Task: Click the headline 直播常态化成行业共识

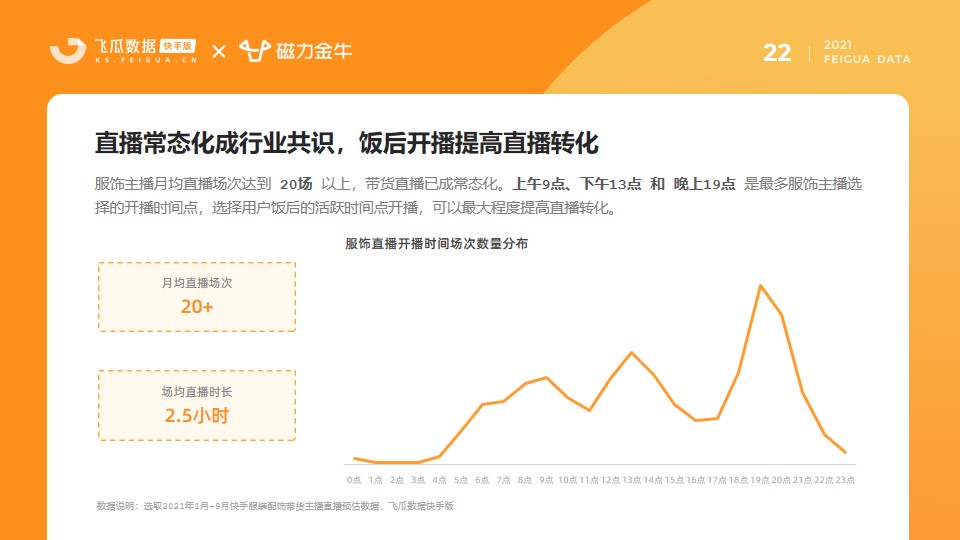Action: (214, 143)
